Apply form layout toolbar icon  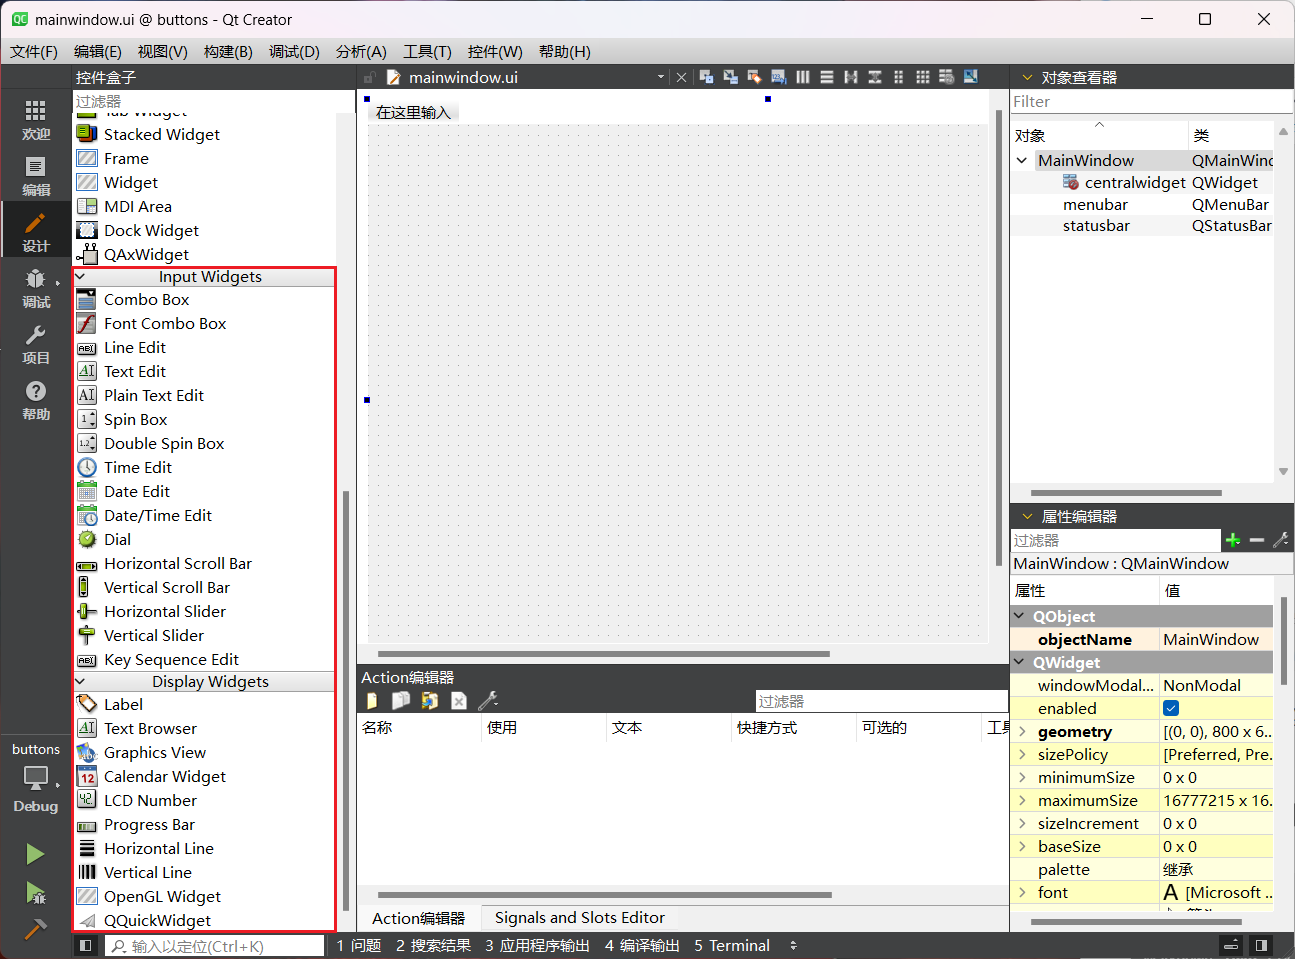pos(898,77)
